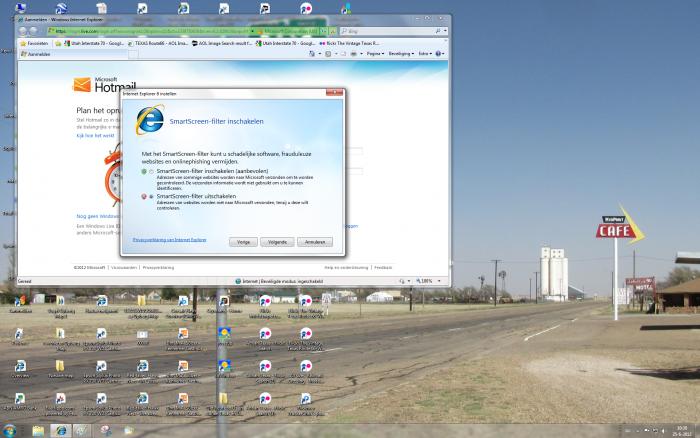The image size is (700, 438).
Task: Click the taskbar clock
Action: [x=682, y=431]
